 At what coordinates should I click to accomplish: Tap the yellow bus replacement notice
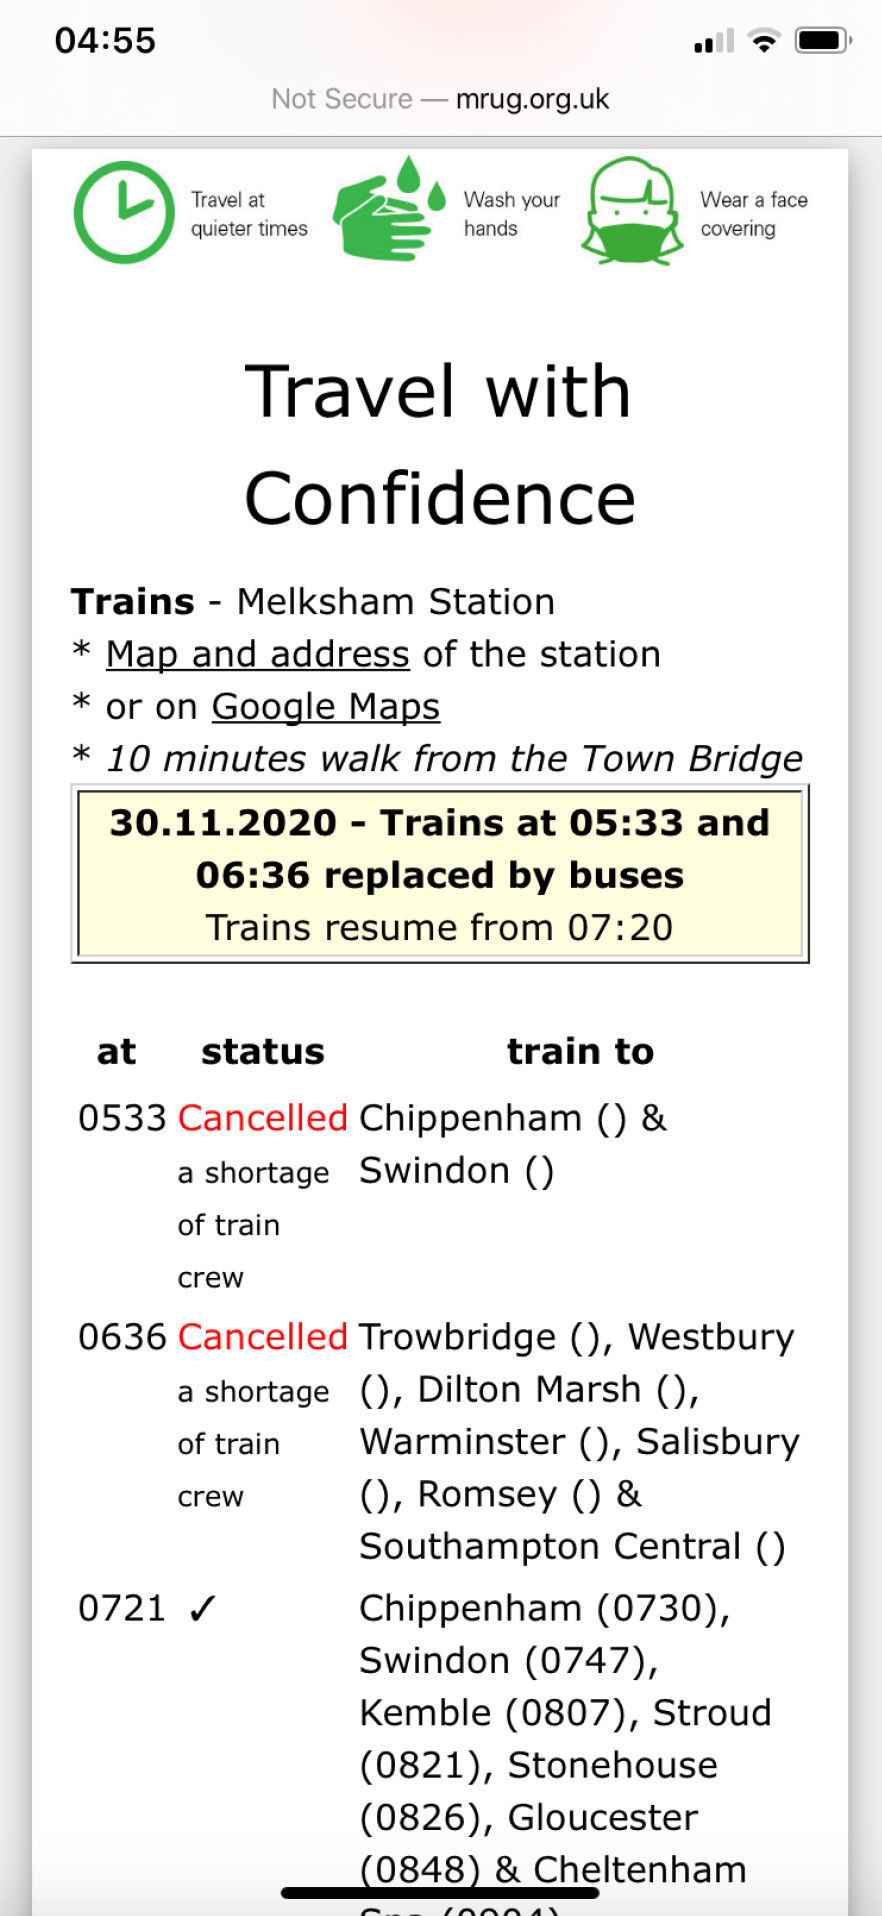point(440,874)
